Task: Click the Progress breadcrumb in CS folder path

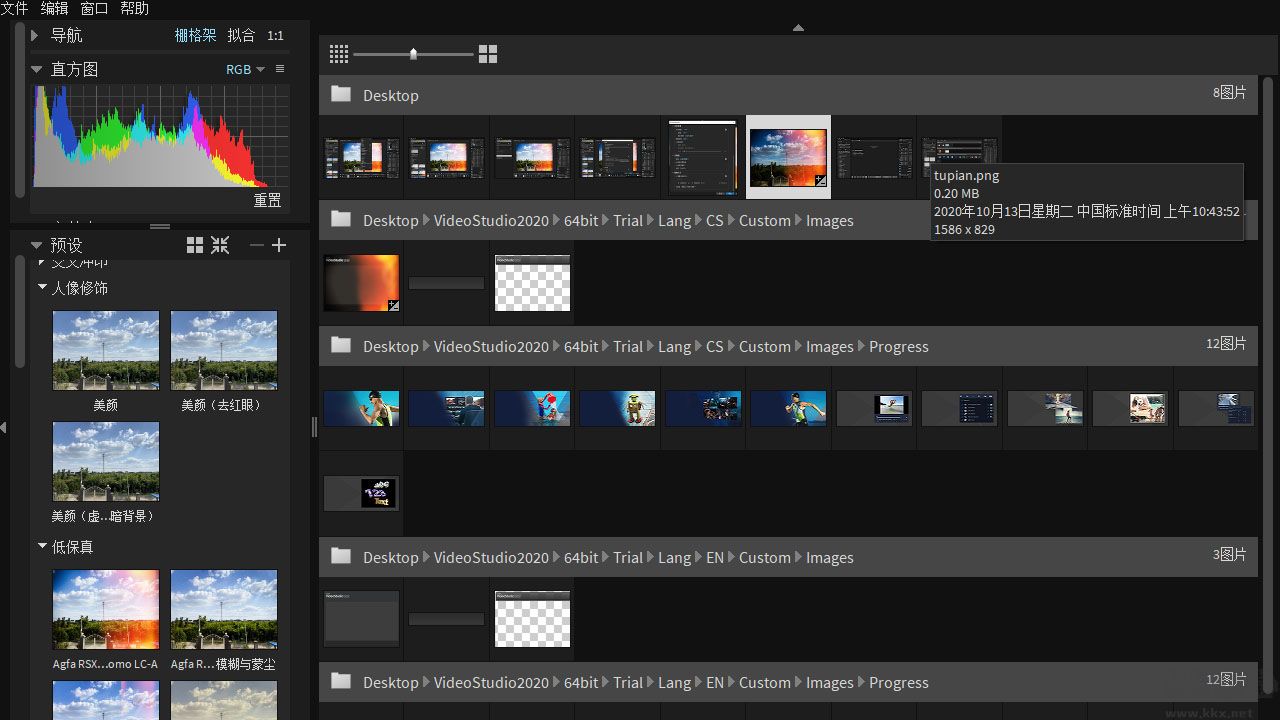Action: point(898,346)
